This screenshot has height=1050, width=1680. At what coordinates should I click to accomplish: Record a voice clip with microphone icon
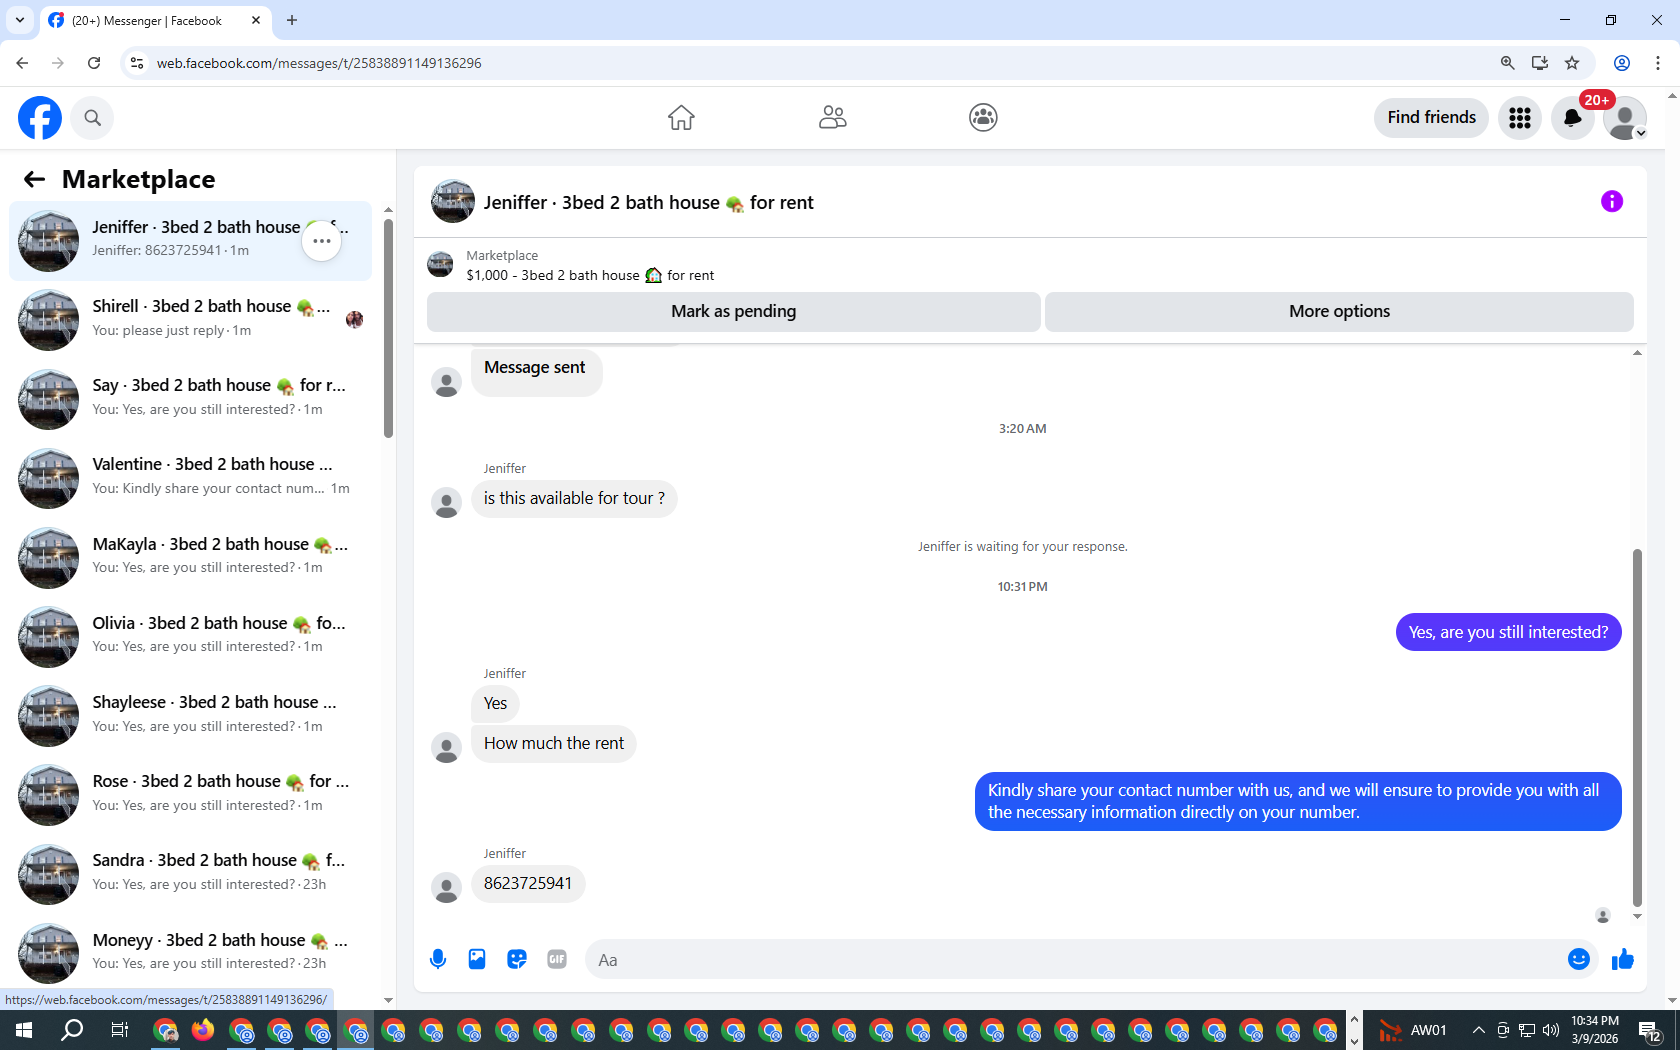(x=438, y=960)
